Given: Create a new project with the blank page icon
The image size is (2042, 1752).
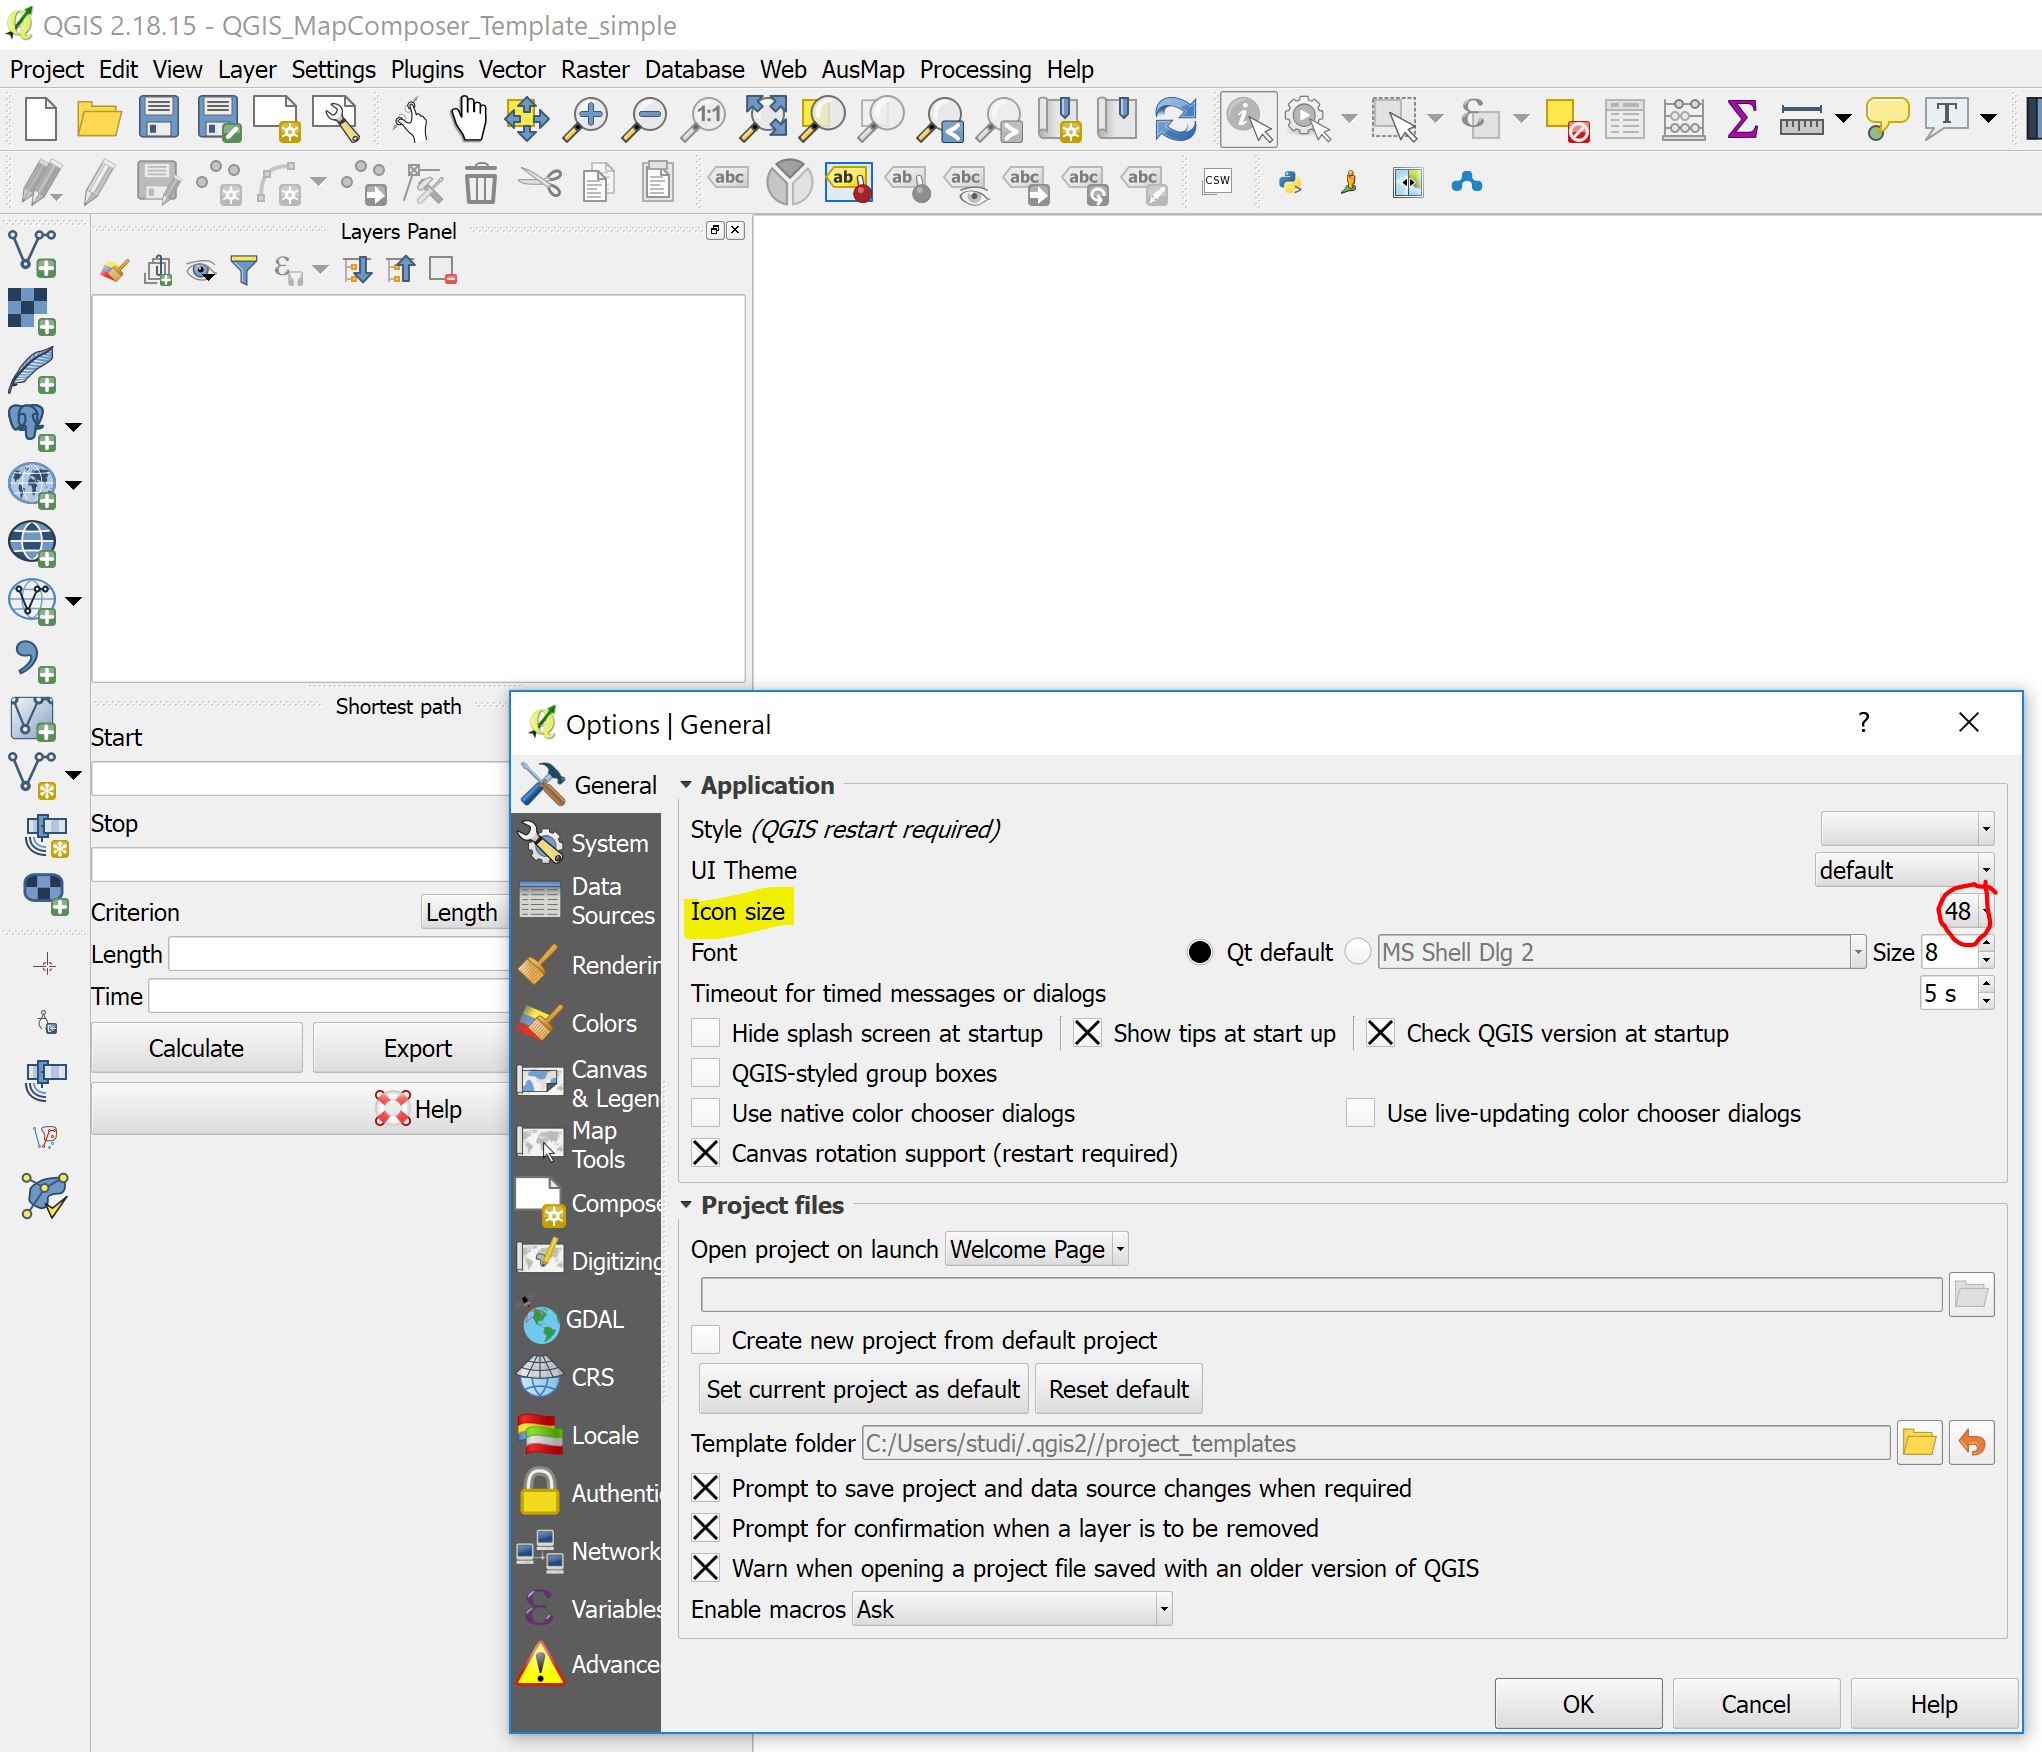Looking at the screenshot, I should coord(41,118).
